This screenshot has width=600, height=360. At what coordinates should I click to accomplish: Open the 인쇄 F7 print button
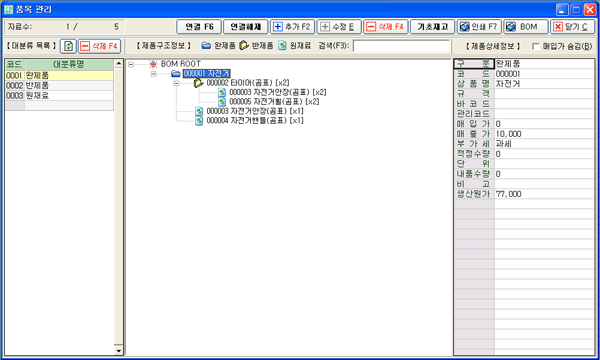[479, 27]
